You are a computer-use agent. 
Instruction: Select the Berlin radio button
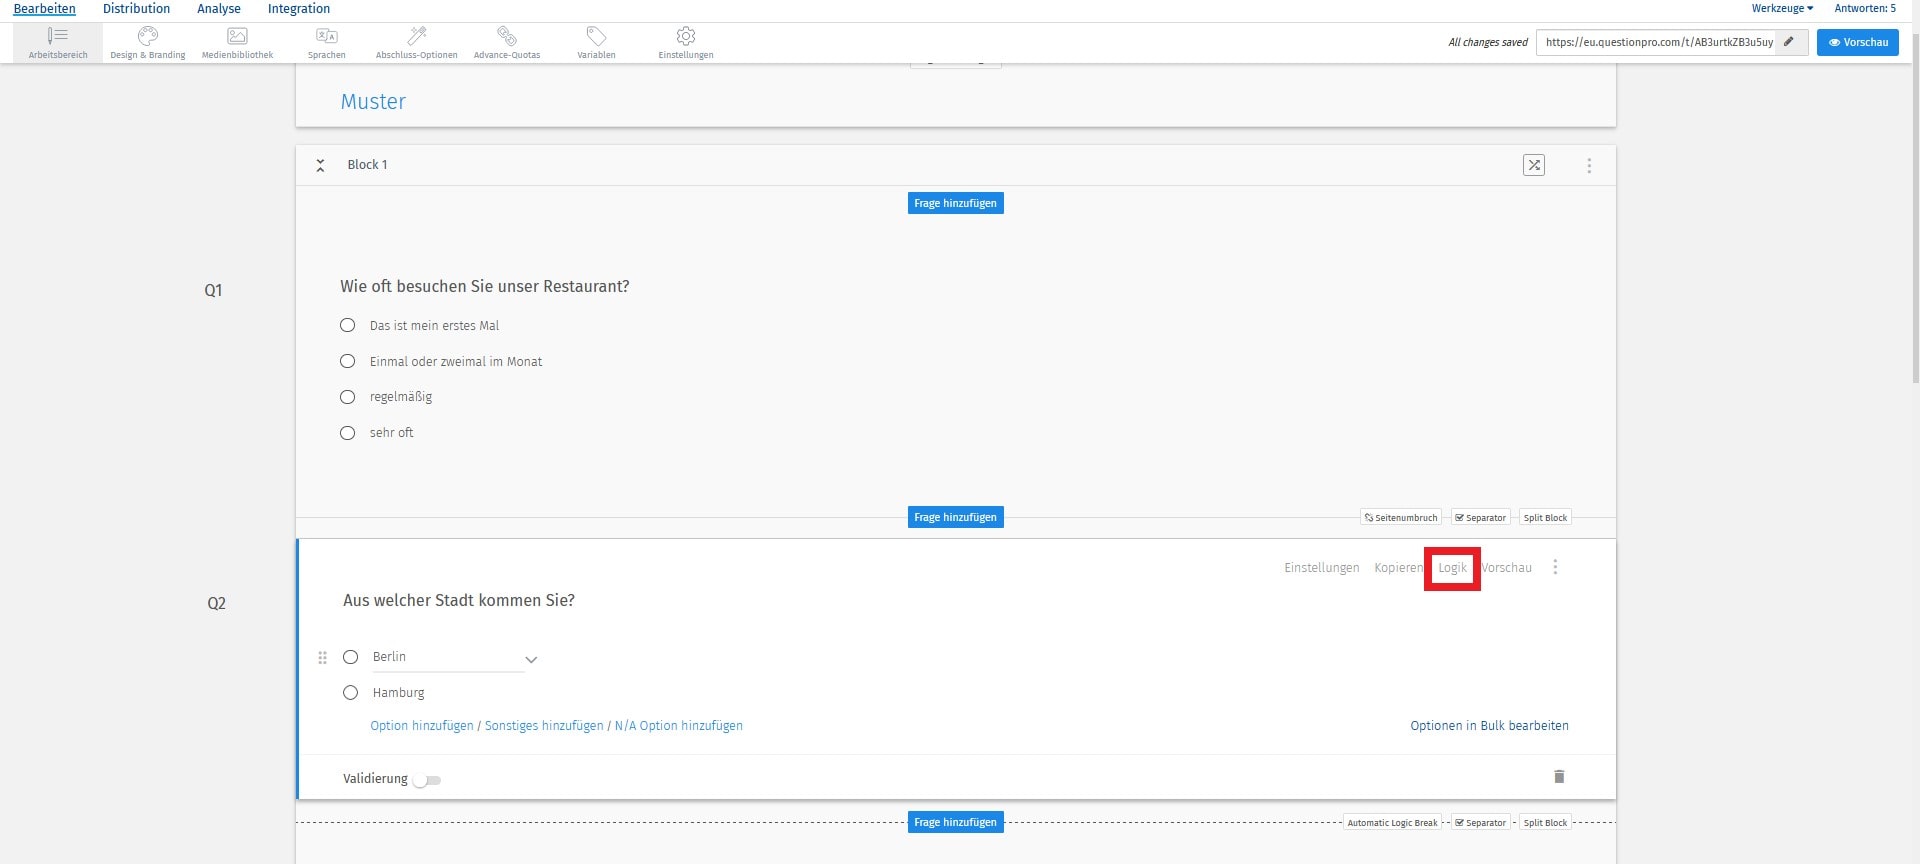(x=351, y=657)
